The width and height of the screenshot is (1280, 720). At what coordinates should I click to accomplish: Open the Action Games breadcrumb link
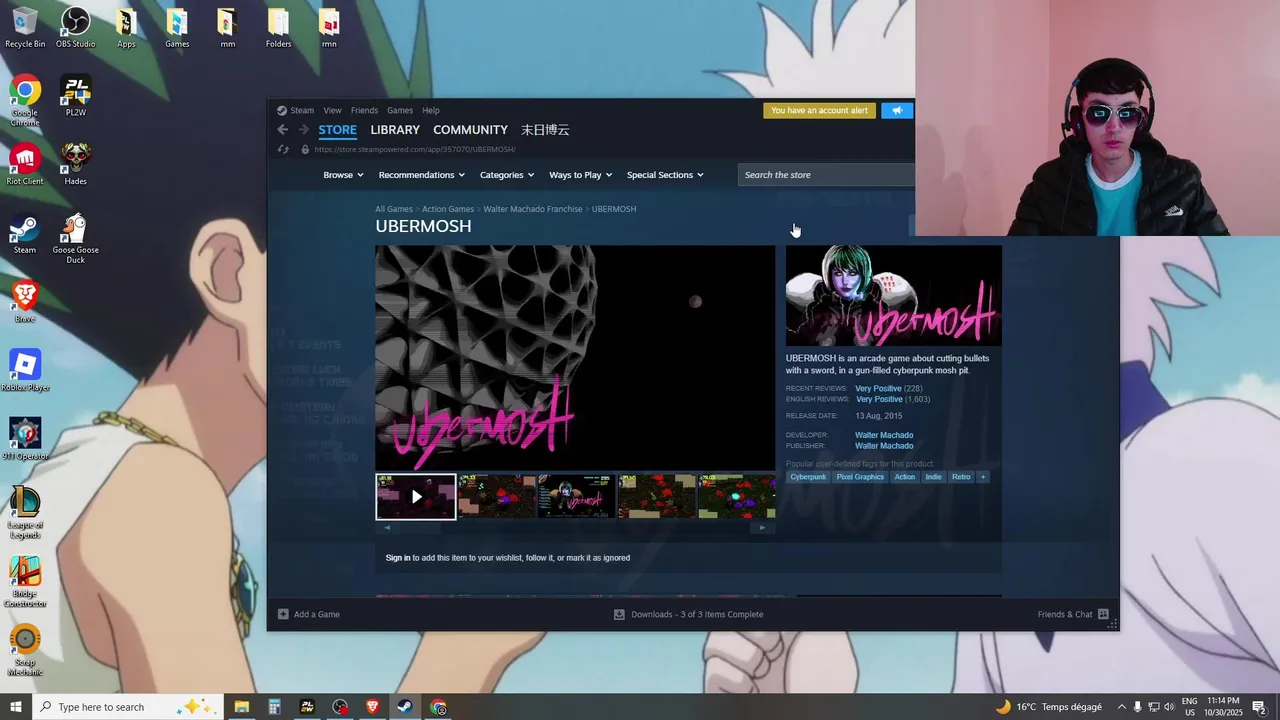448,209
